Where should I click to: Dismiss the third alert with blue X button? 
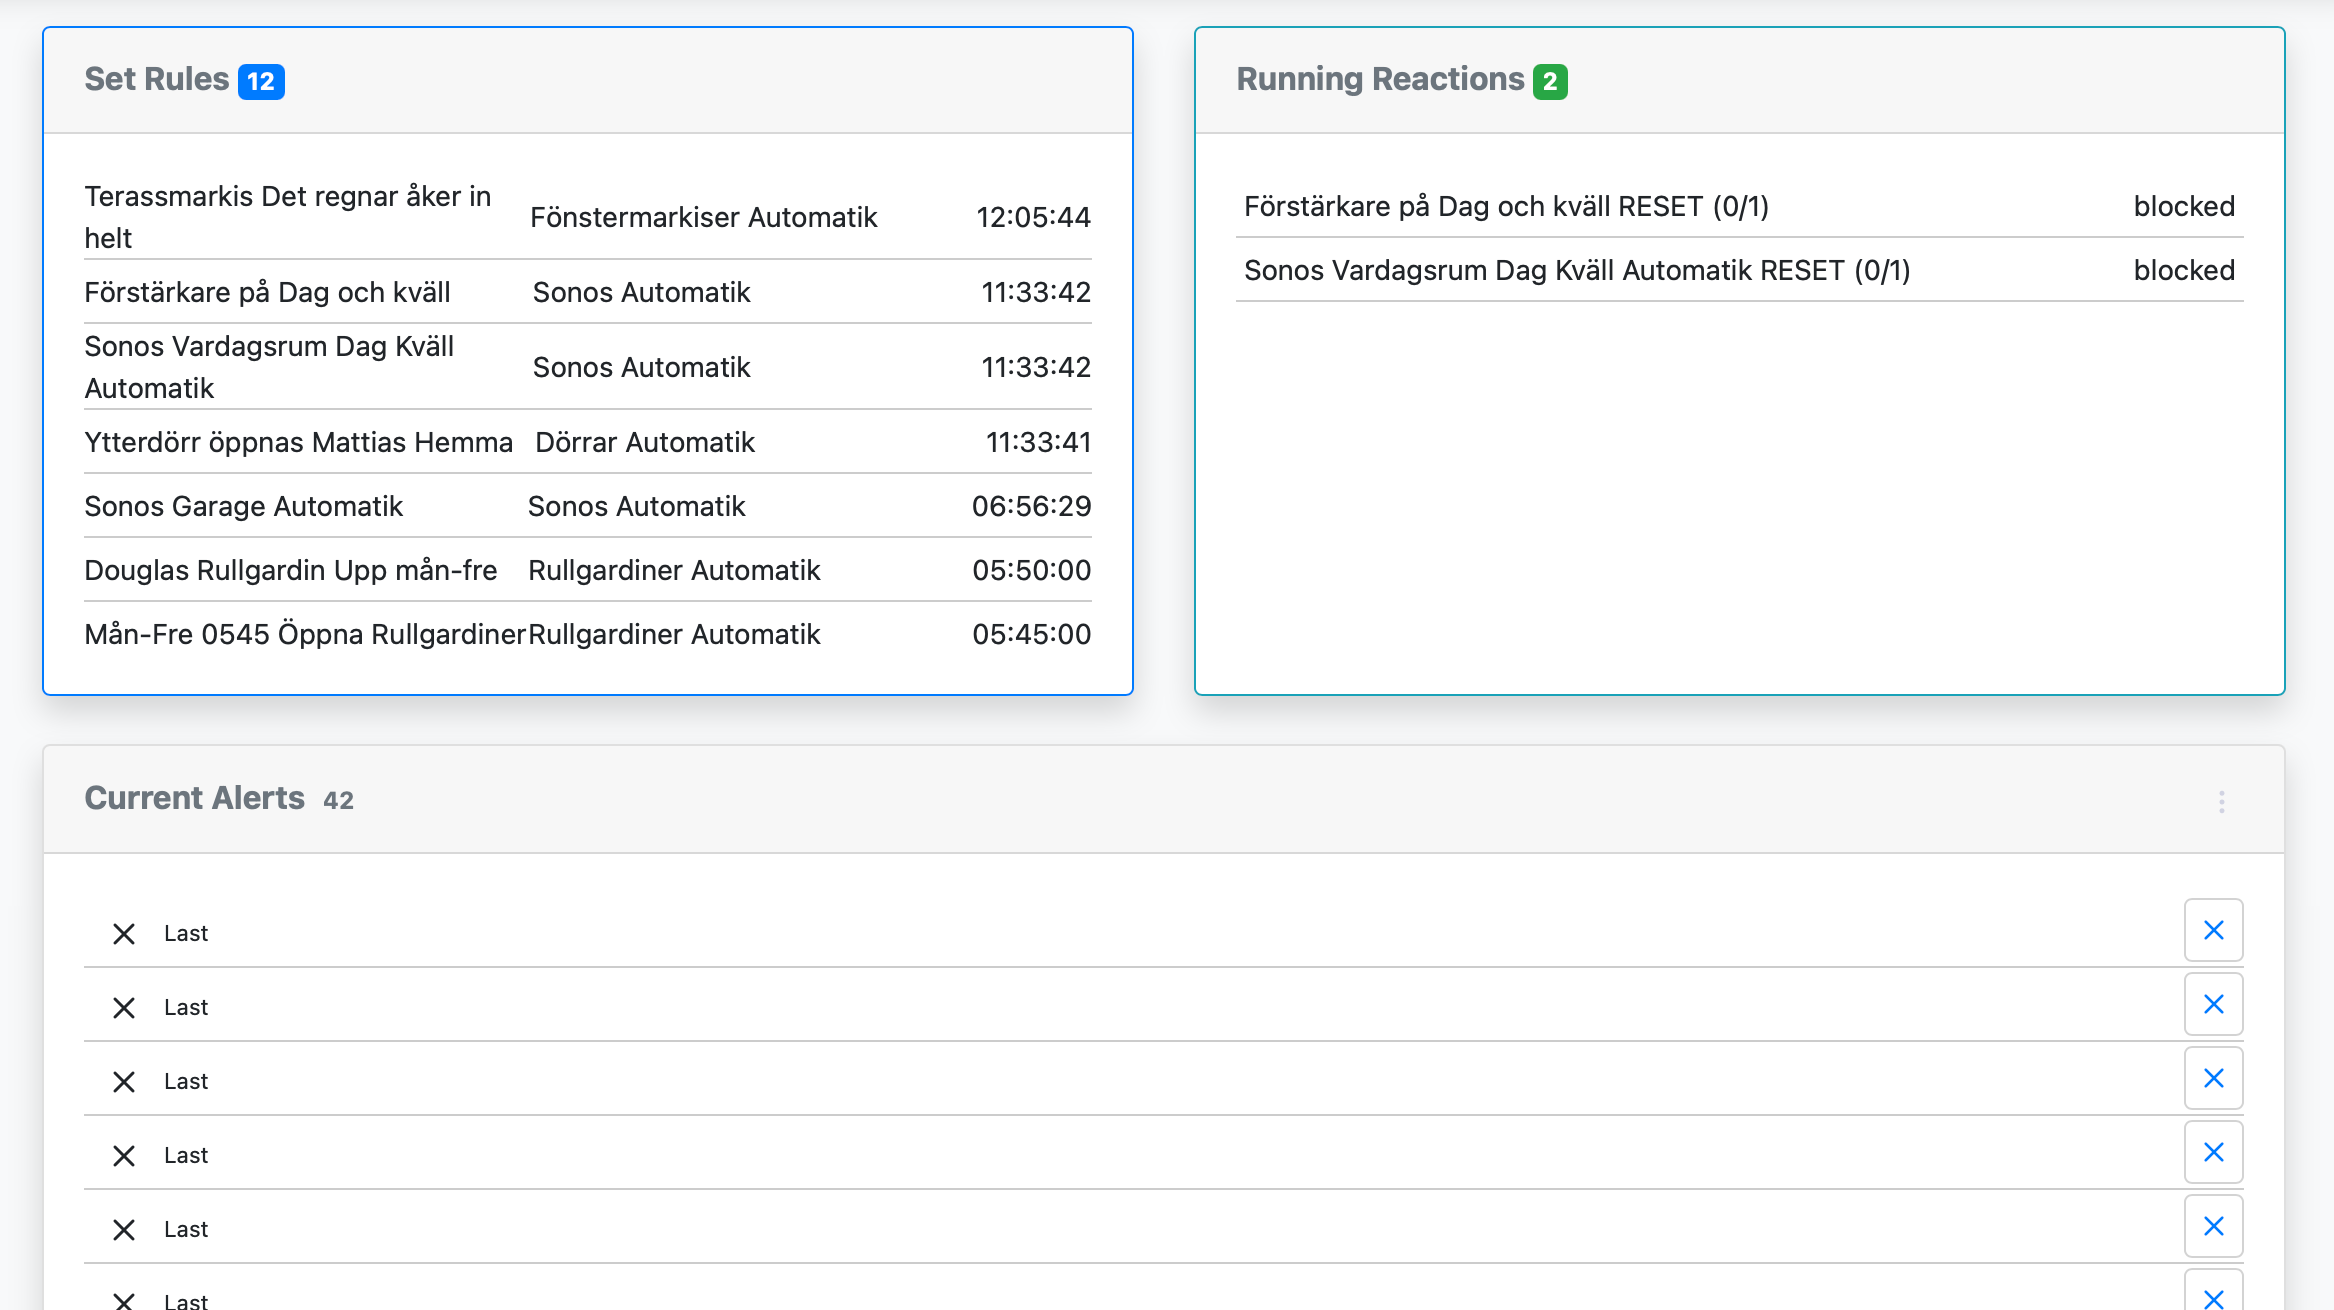[2213, 1079]
